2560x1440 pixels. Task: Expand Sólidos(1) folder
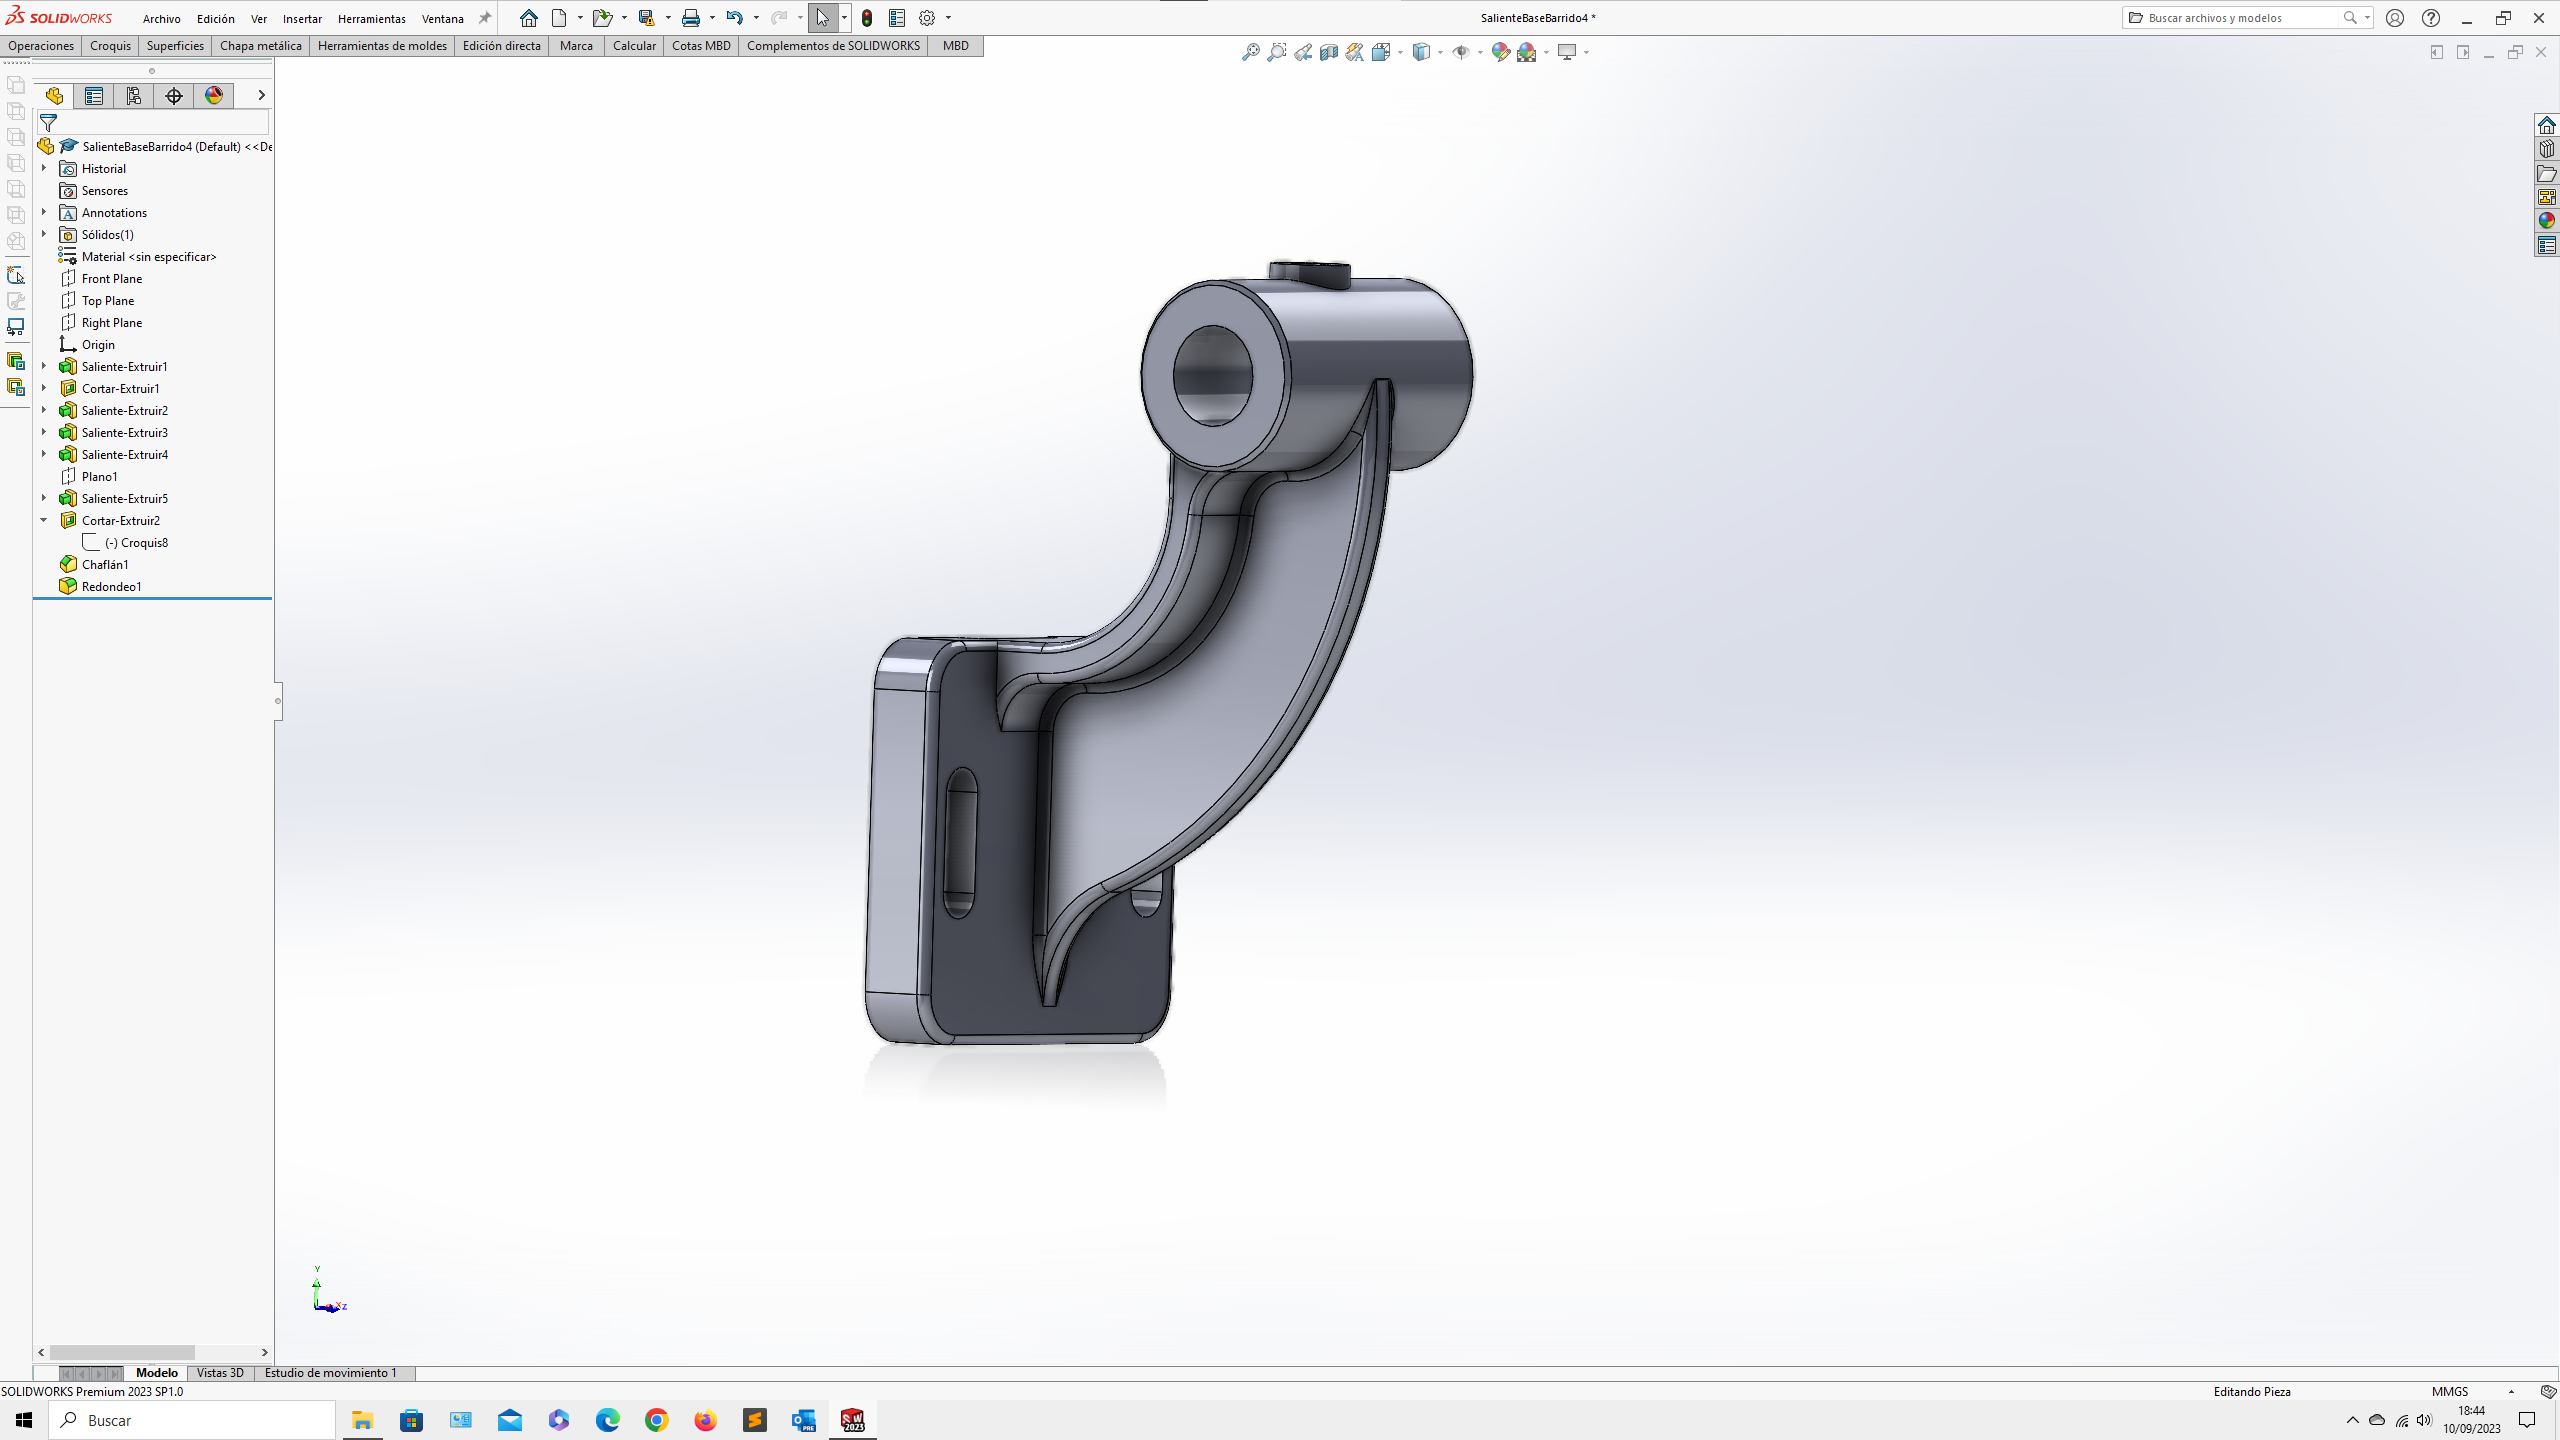(44, 234)
